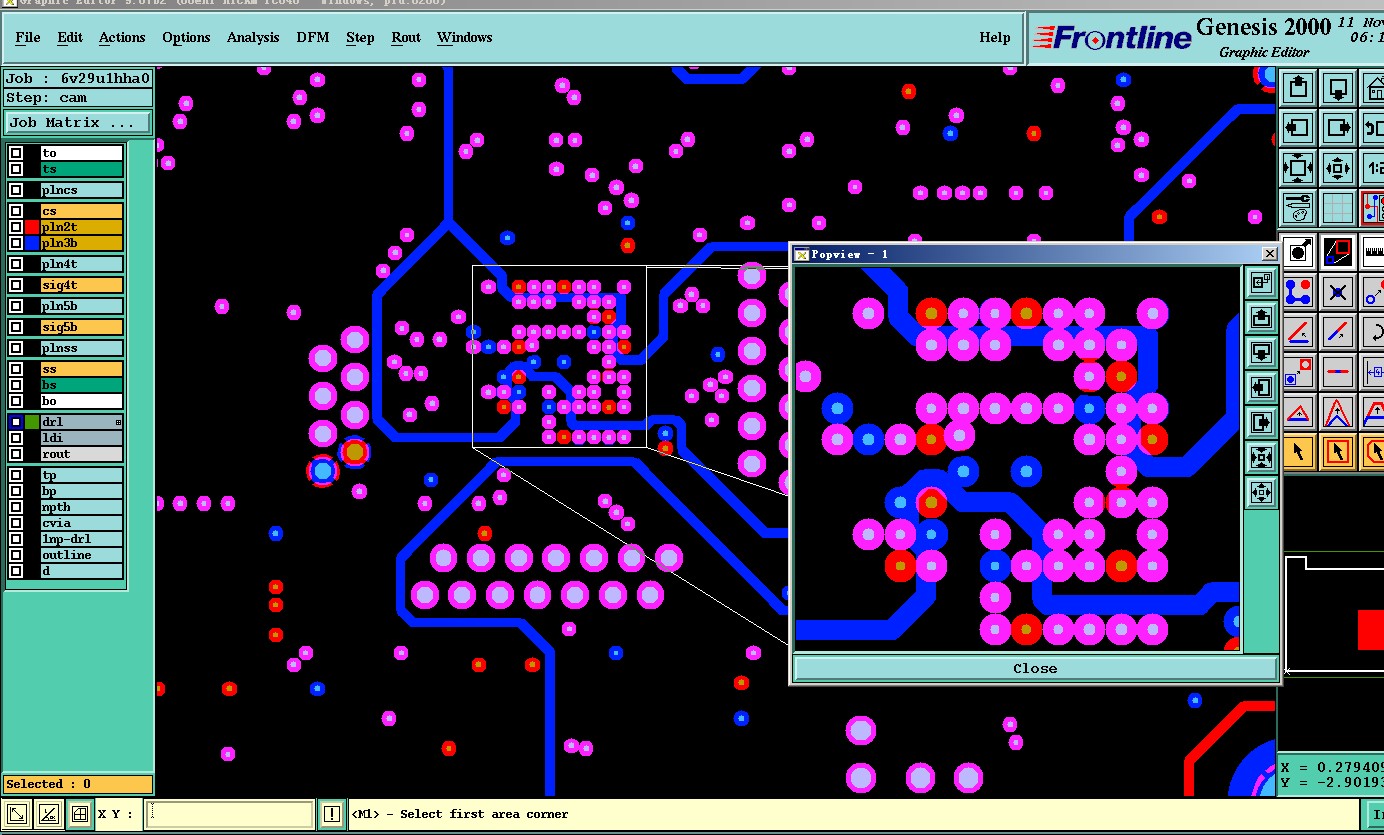Open the Edit menu
The width and height of the screenshot is (1384, 835).
[x=70, y=37]
